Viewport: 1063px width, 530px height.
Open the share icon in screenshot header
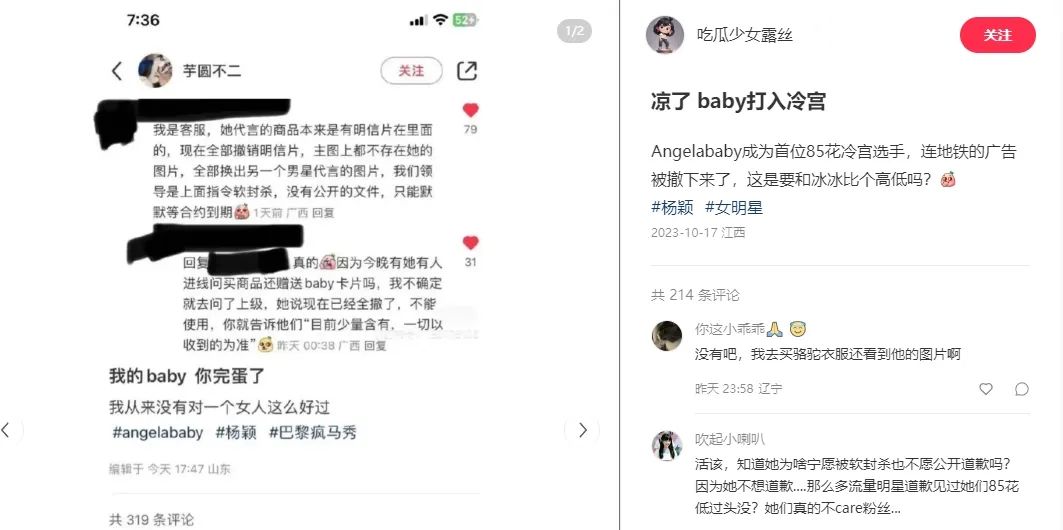tap(467, 70)
